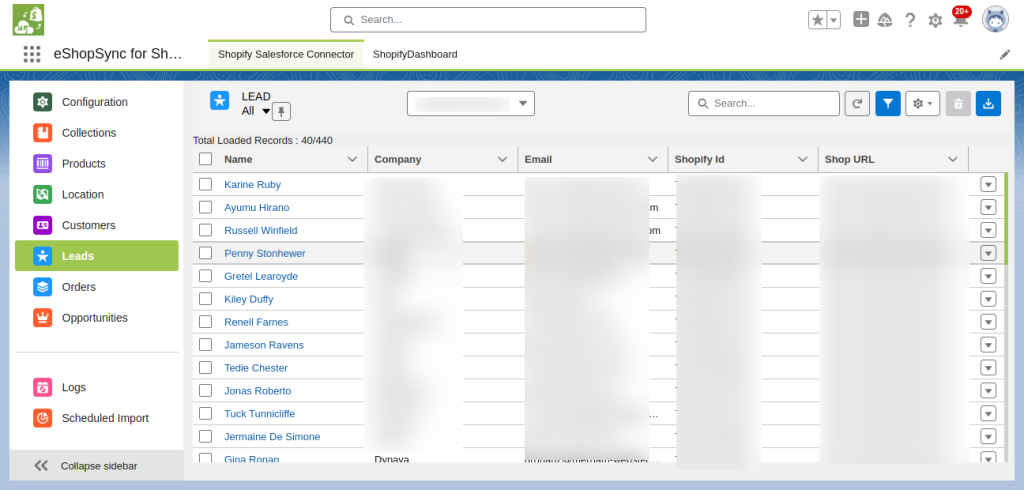Open the Name column header menu

click(x=353, y=159)
